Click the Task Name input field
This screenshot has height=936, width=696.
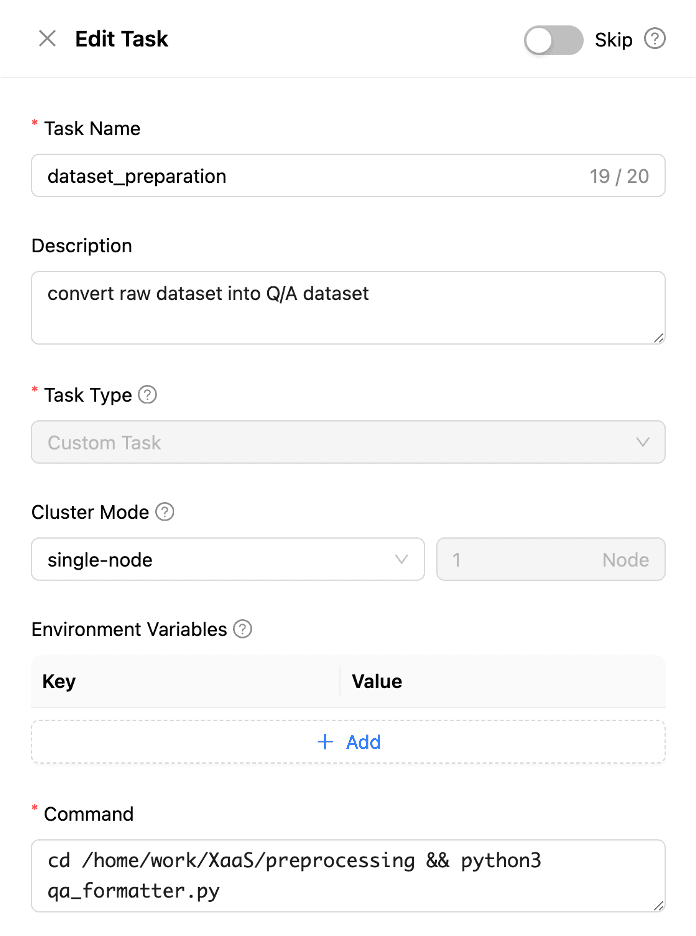point(348,176)
